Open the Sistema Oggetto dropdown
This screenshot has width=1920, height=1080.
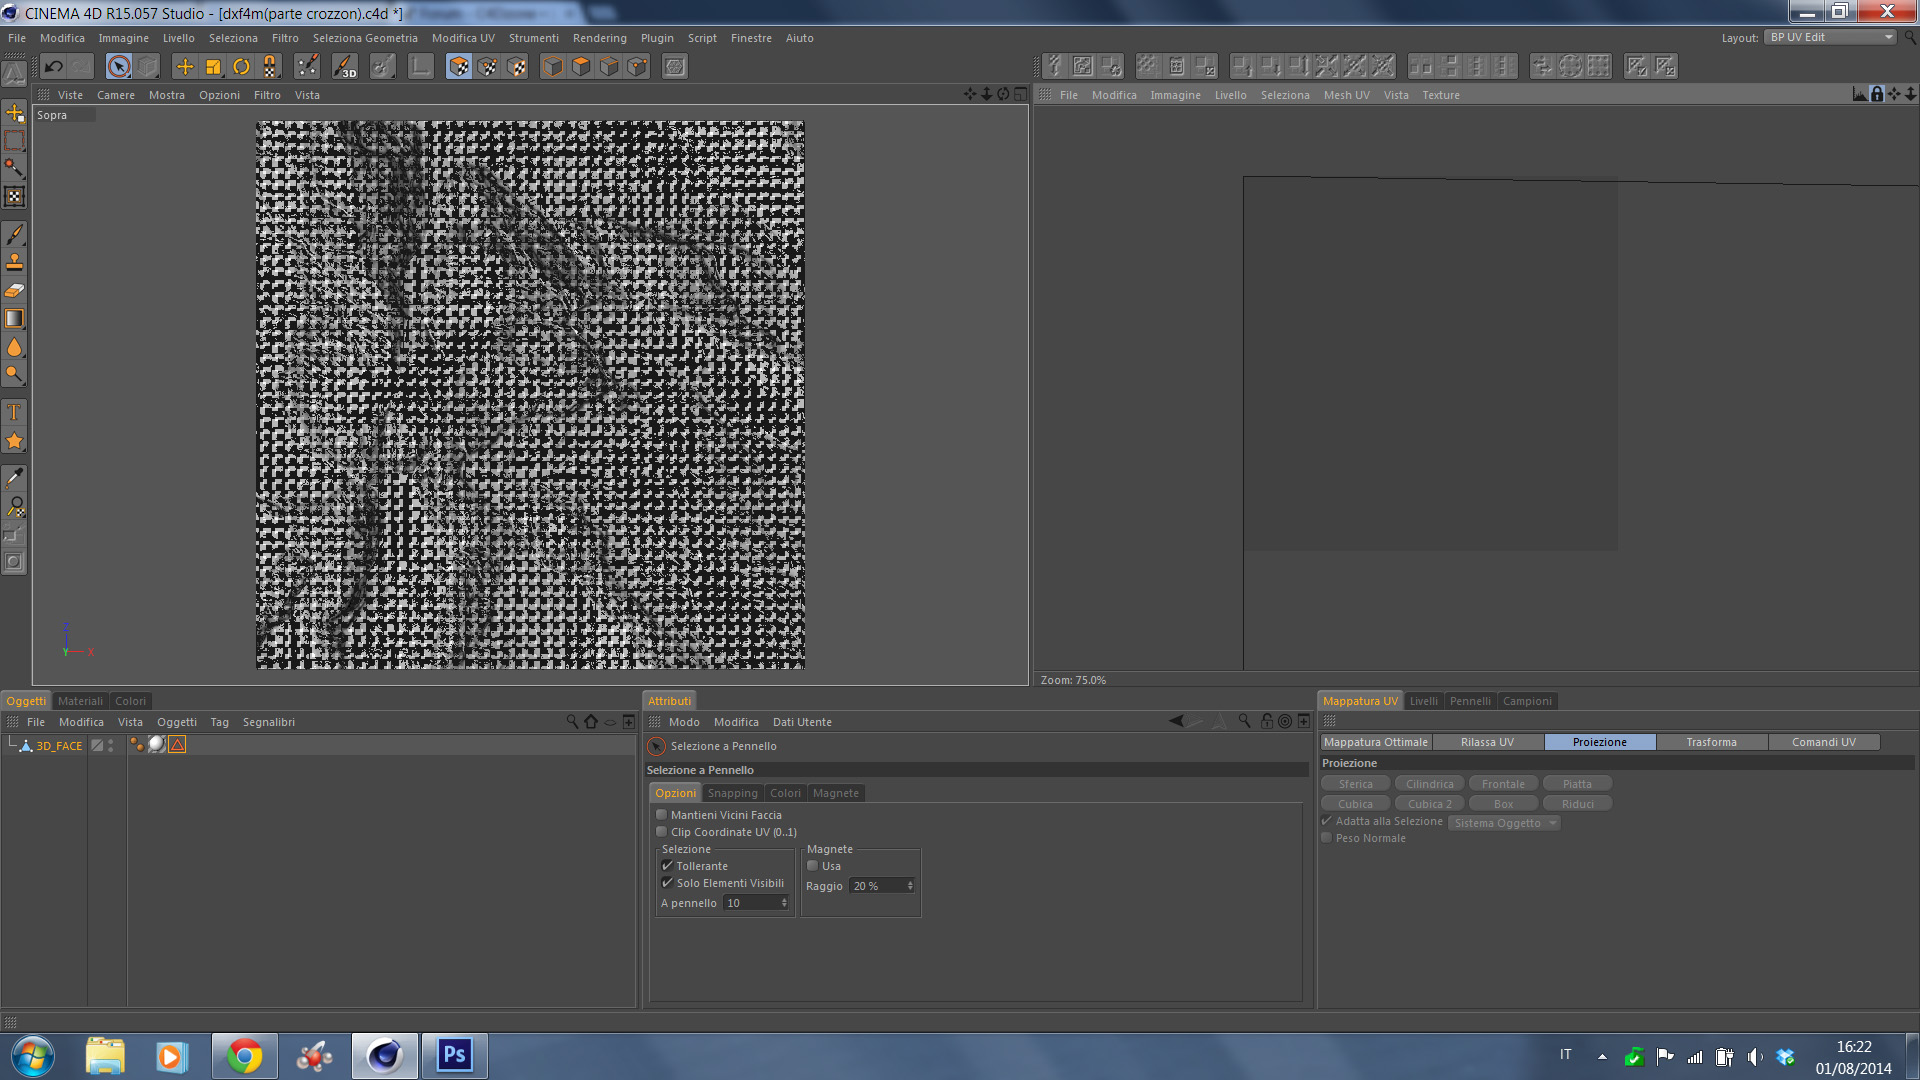pyautogui.click(x=1504, y=823)
